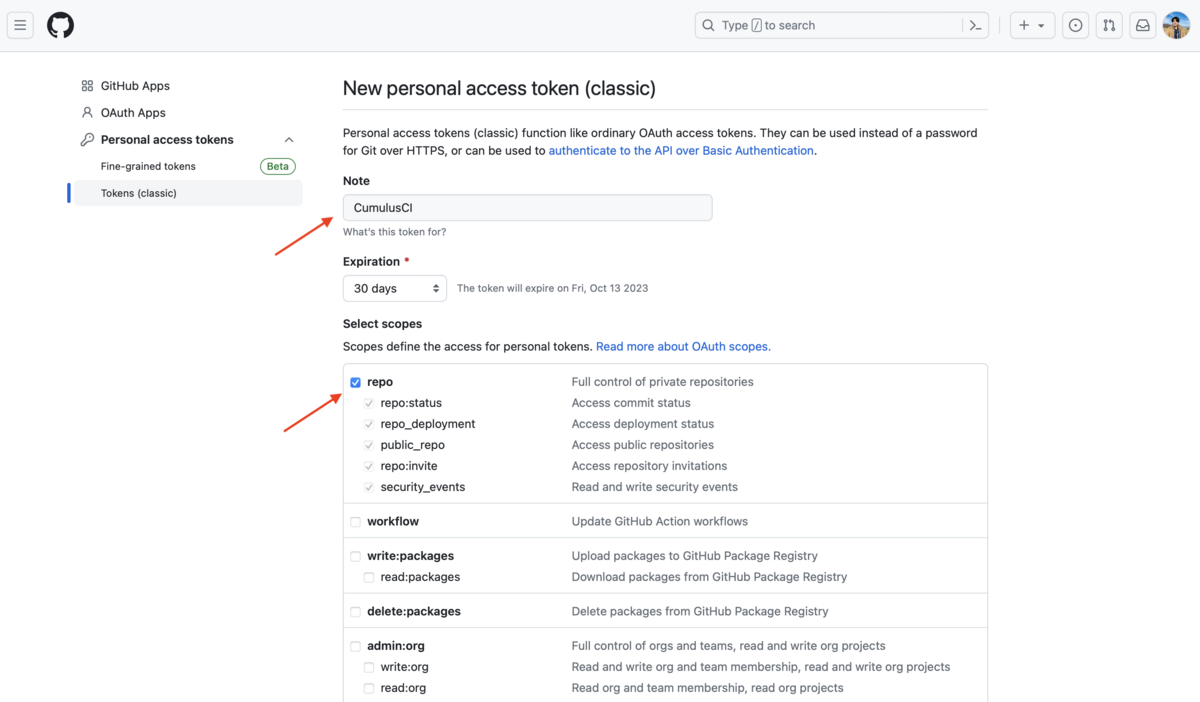Check the write:packages scope
The image size is (1200, 702).
point(355,556)
